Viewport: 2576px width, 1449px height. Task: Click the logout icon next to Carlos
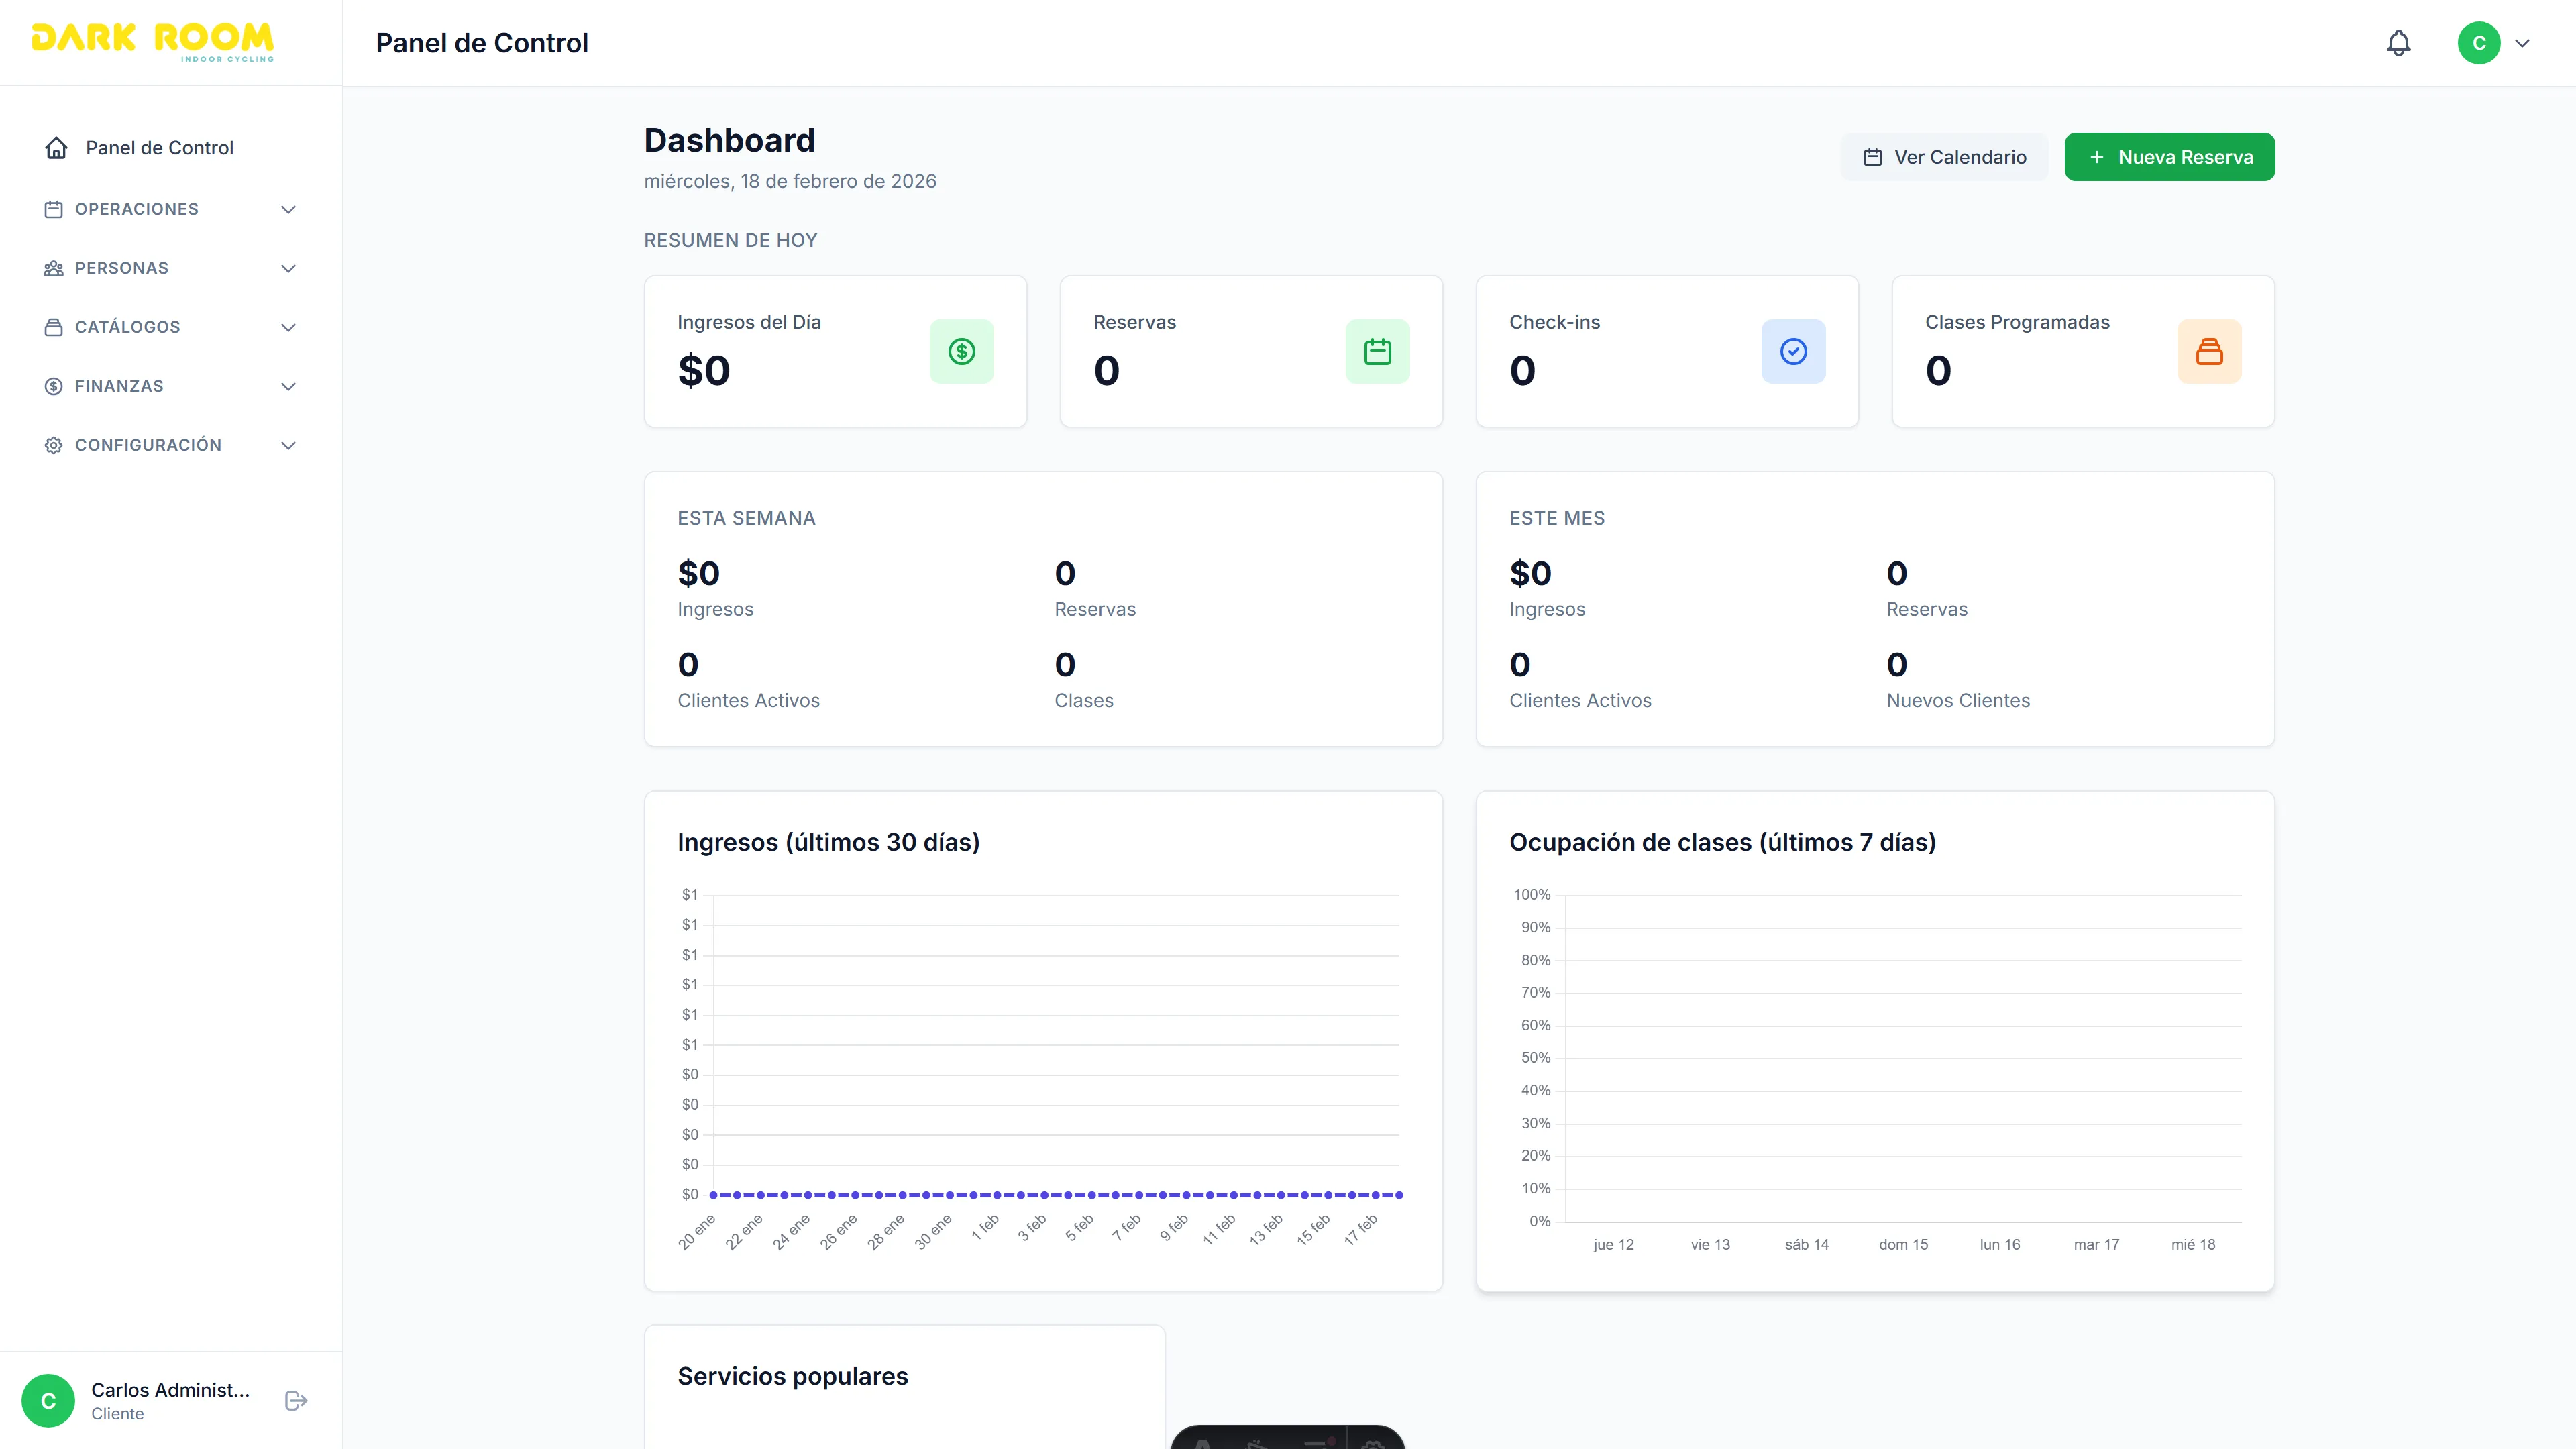[x=295, y=1400]
